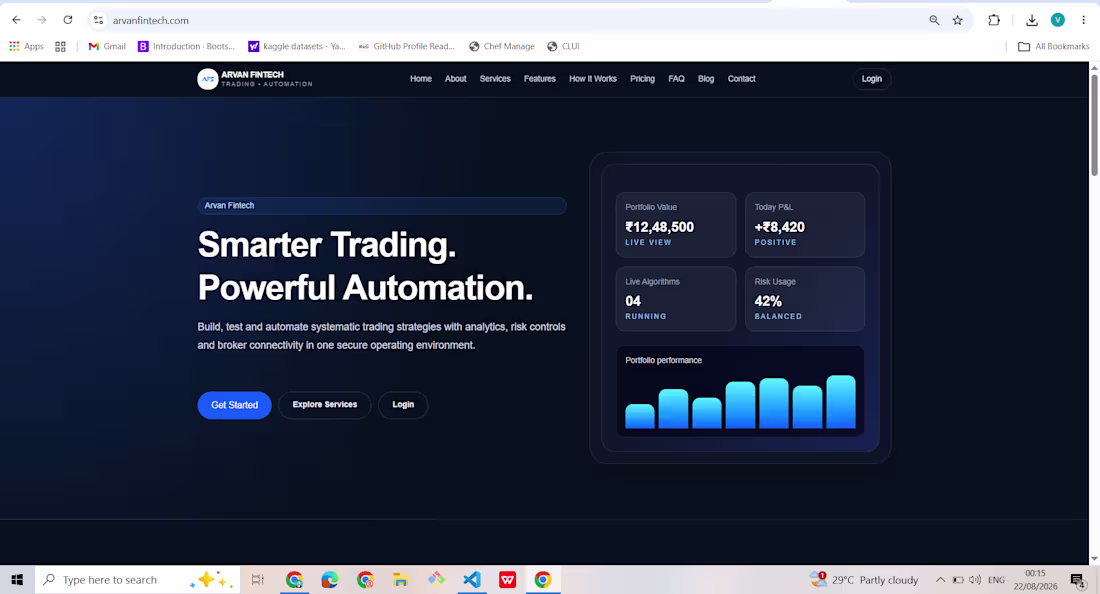Open File Explorer on the taskbar
Viewport: 1100px width, 594px height.
click(x=401, y=580)
